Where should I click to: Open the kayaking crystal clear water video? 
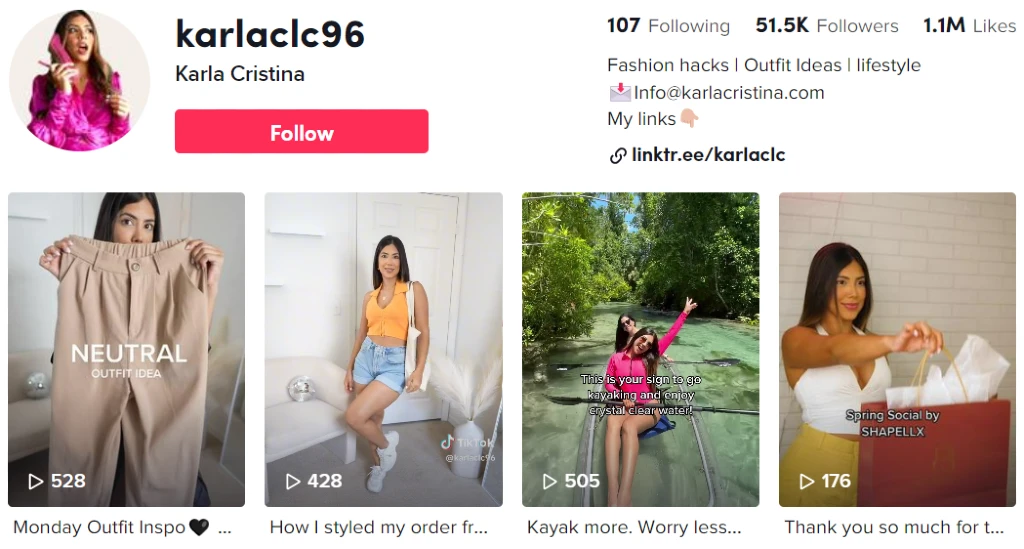(x=641, y=349)
